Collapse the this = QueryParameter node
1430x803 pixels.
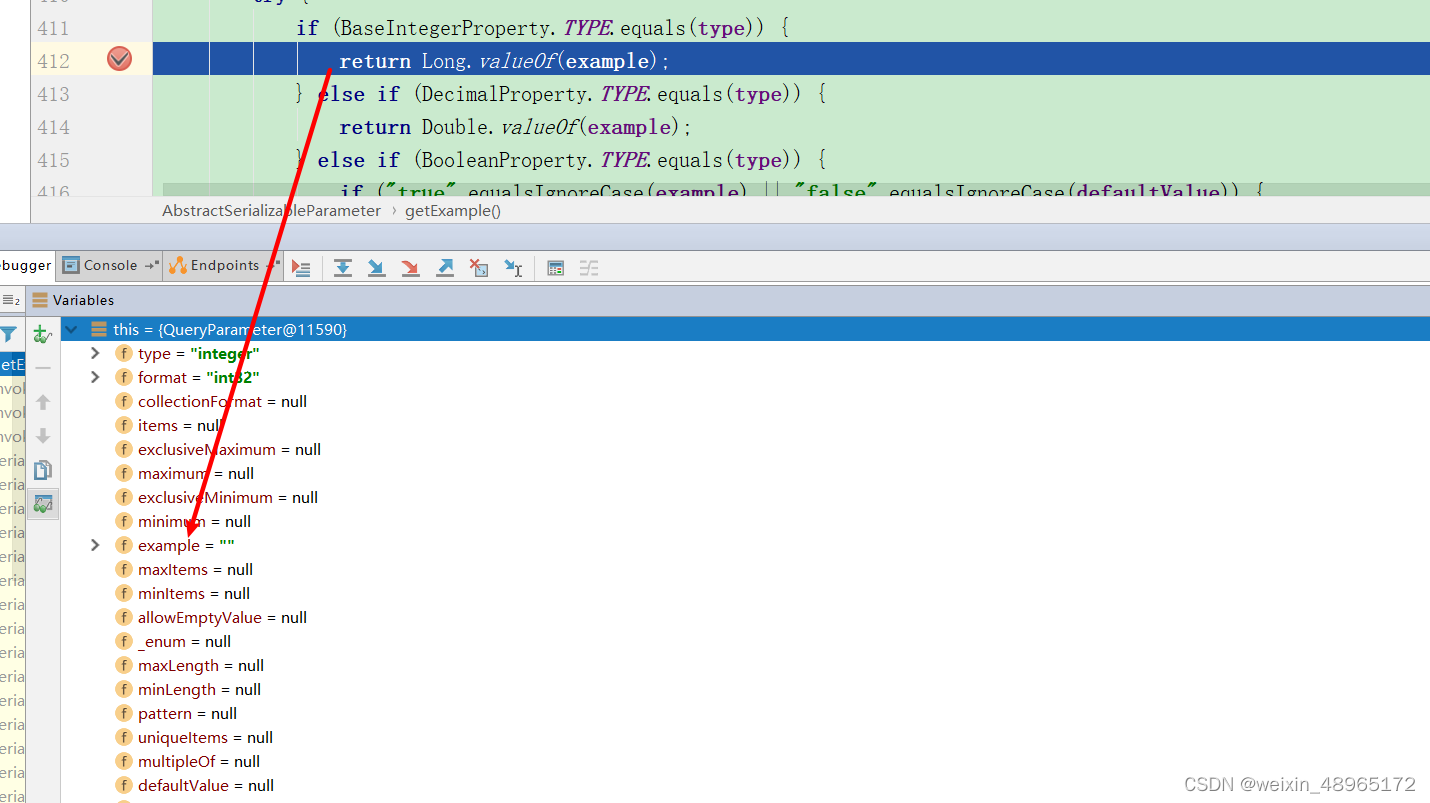70,328
